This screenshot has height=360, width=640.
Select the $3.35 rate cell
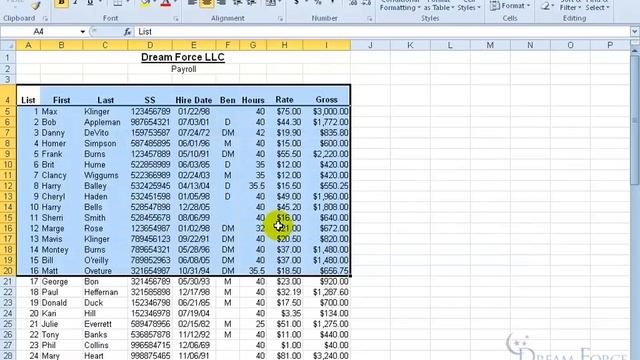[284, 313]
